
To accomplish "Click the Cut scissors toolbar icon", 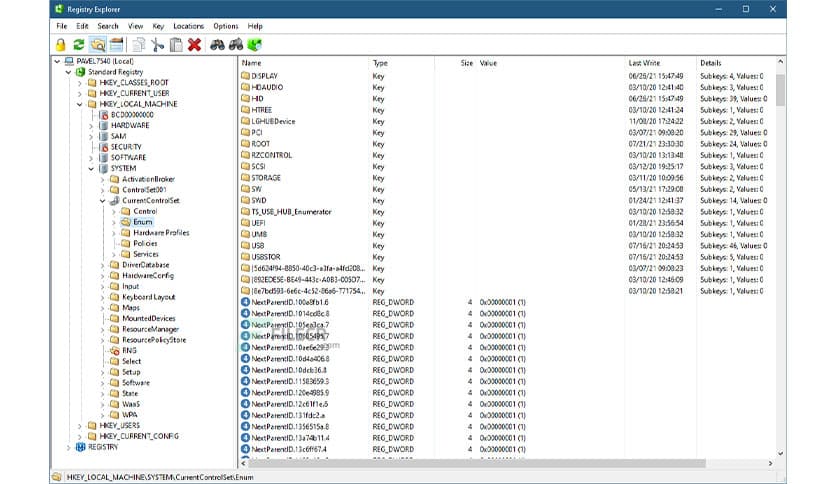I will tap(157, 45).
